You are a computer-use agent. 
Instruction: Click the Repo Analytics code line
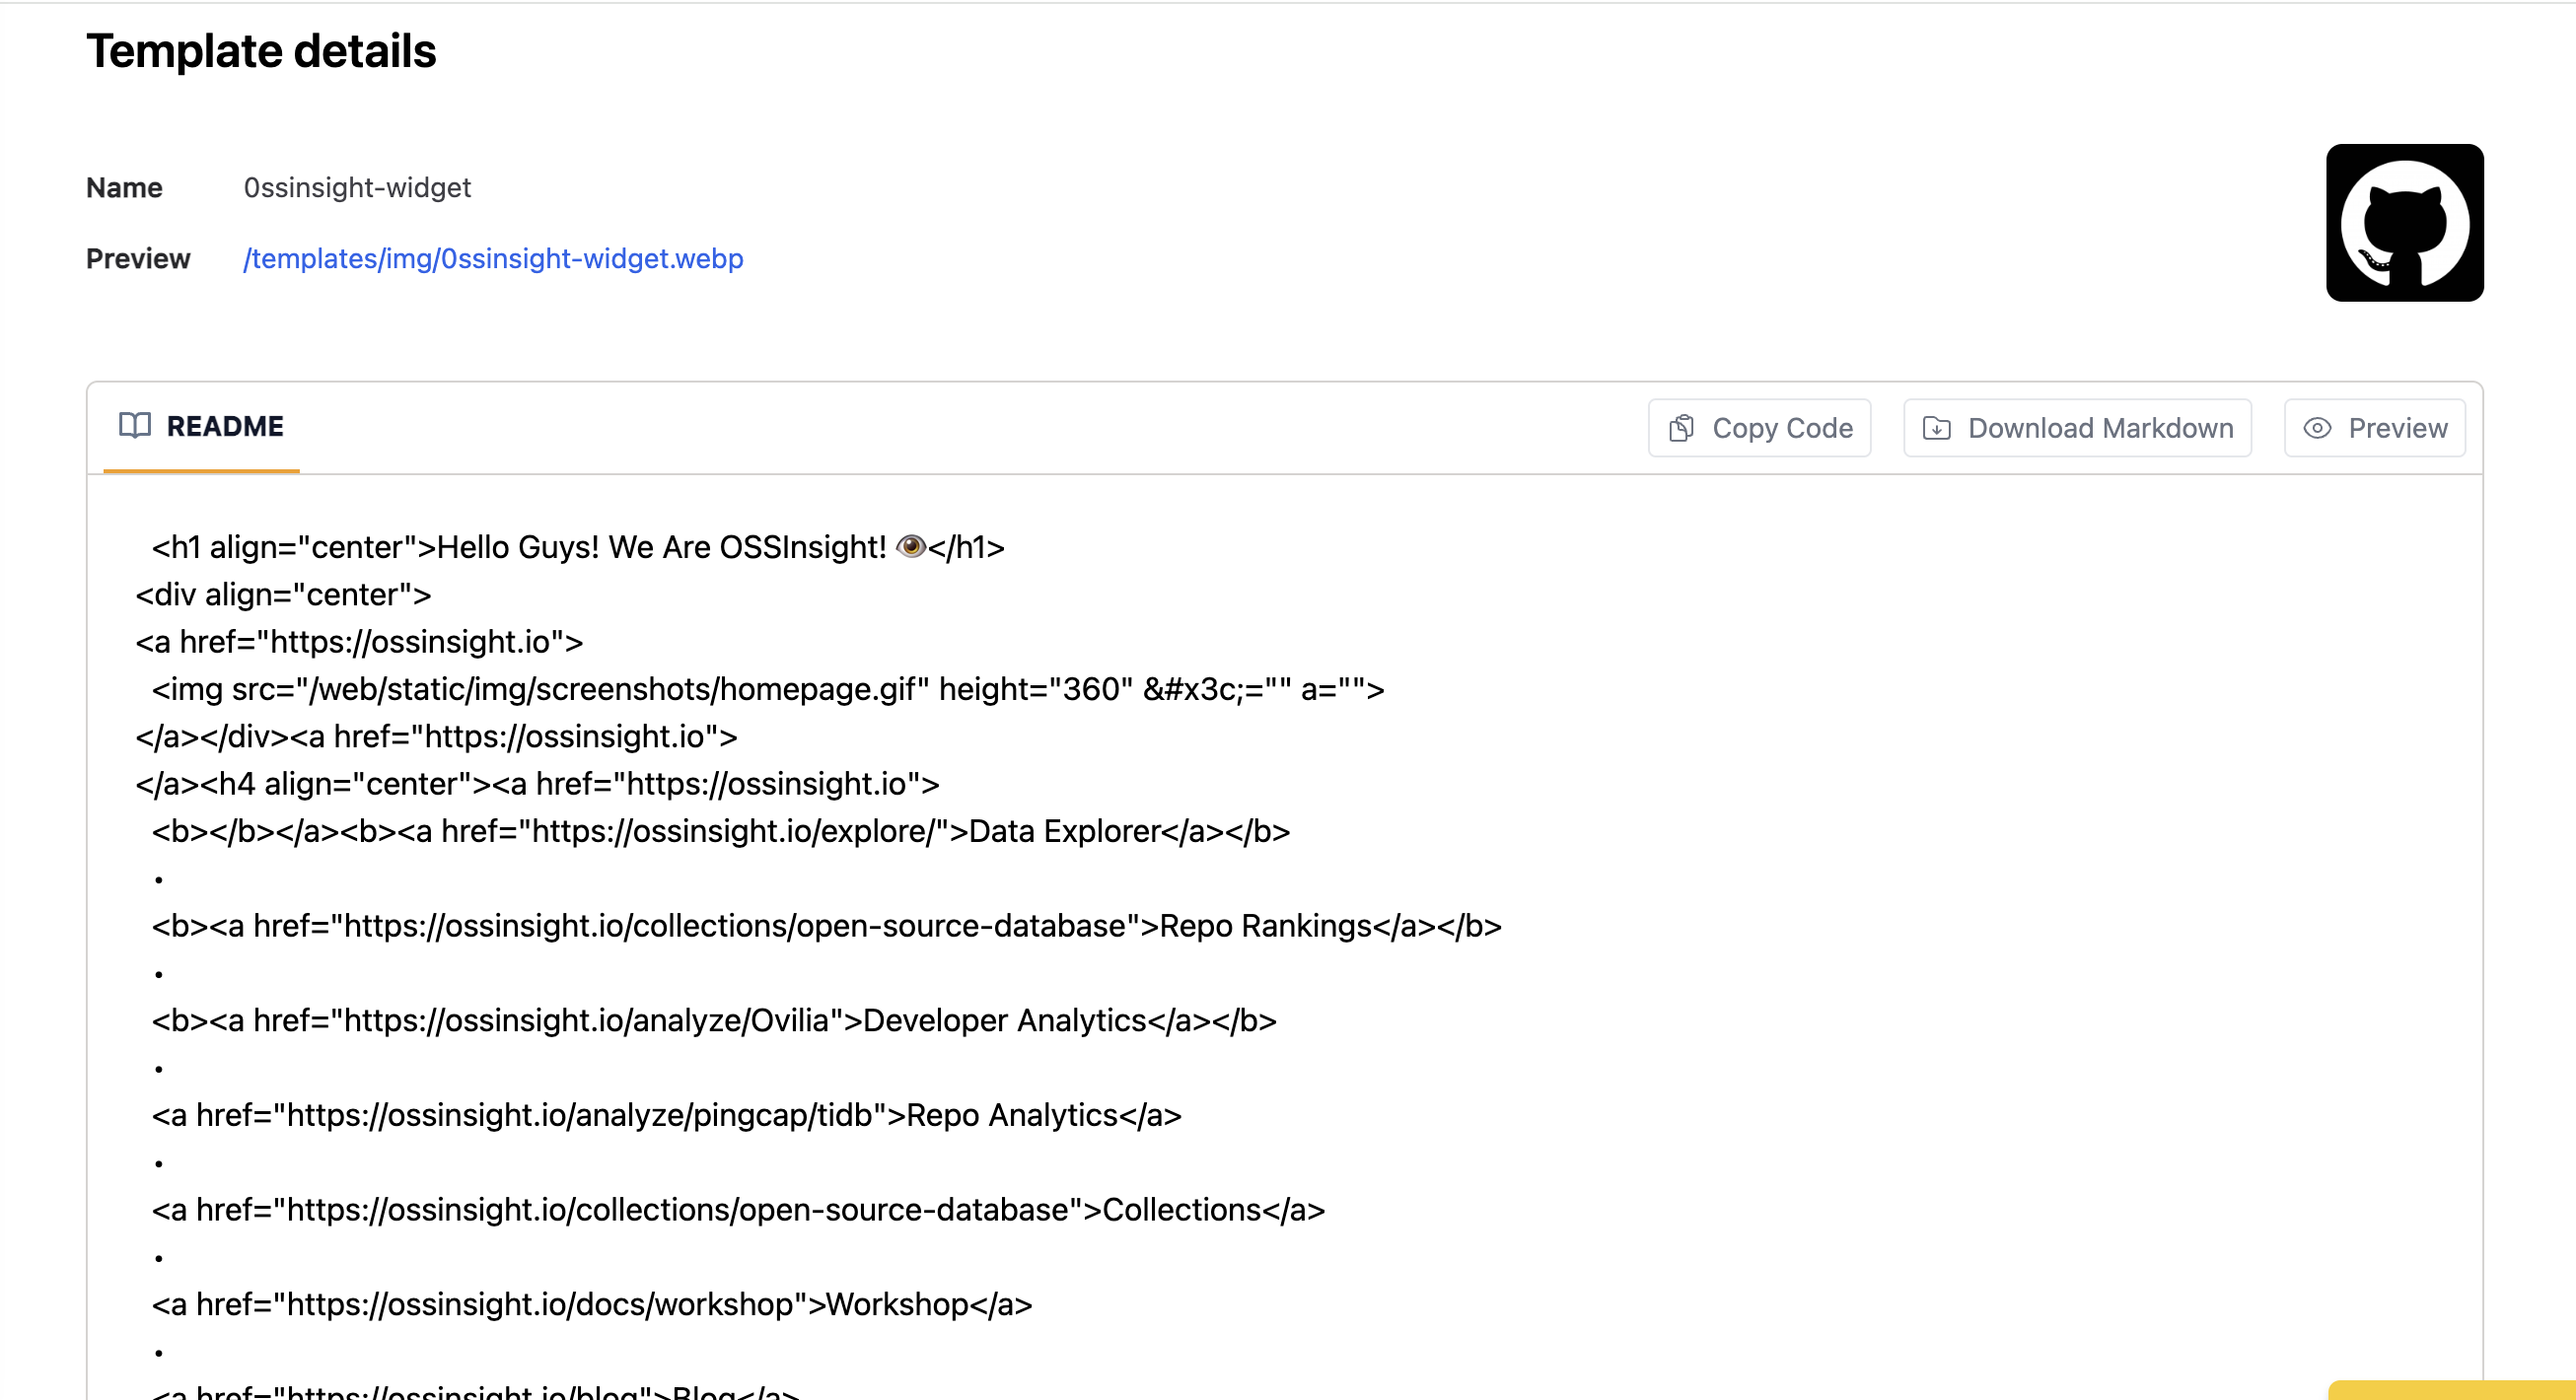tap(667, 1115)
